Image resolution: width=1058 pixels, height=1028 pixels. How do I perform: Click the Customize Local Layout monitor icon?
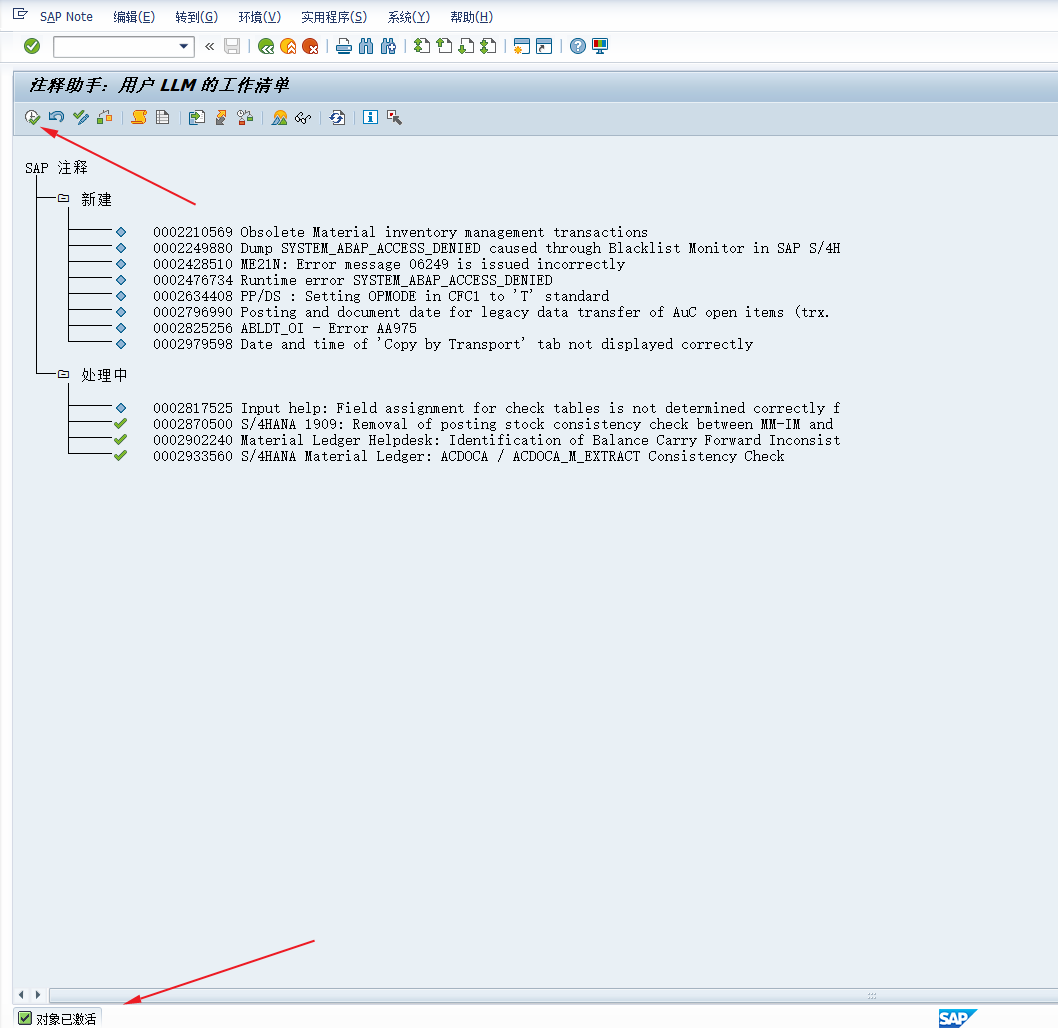click(600, 46)
